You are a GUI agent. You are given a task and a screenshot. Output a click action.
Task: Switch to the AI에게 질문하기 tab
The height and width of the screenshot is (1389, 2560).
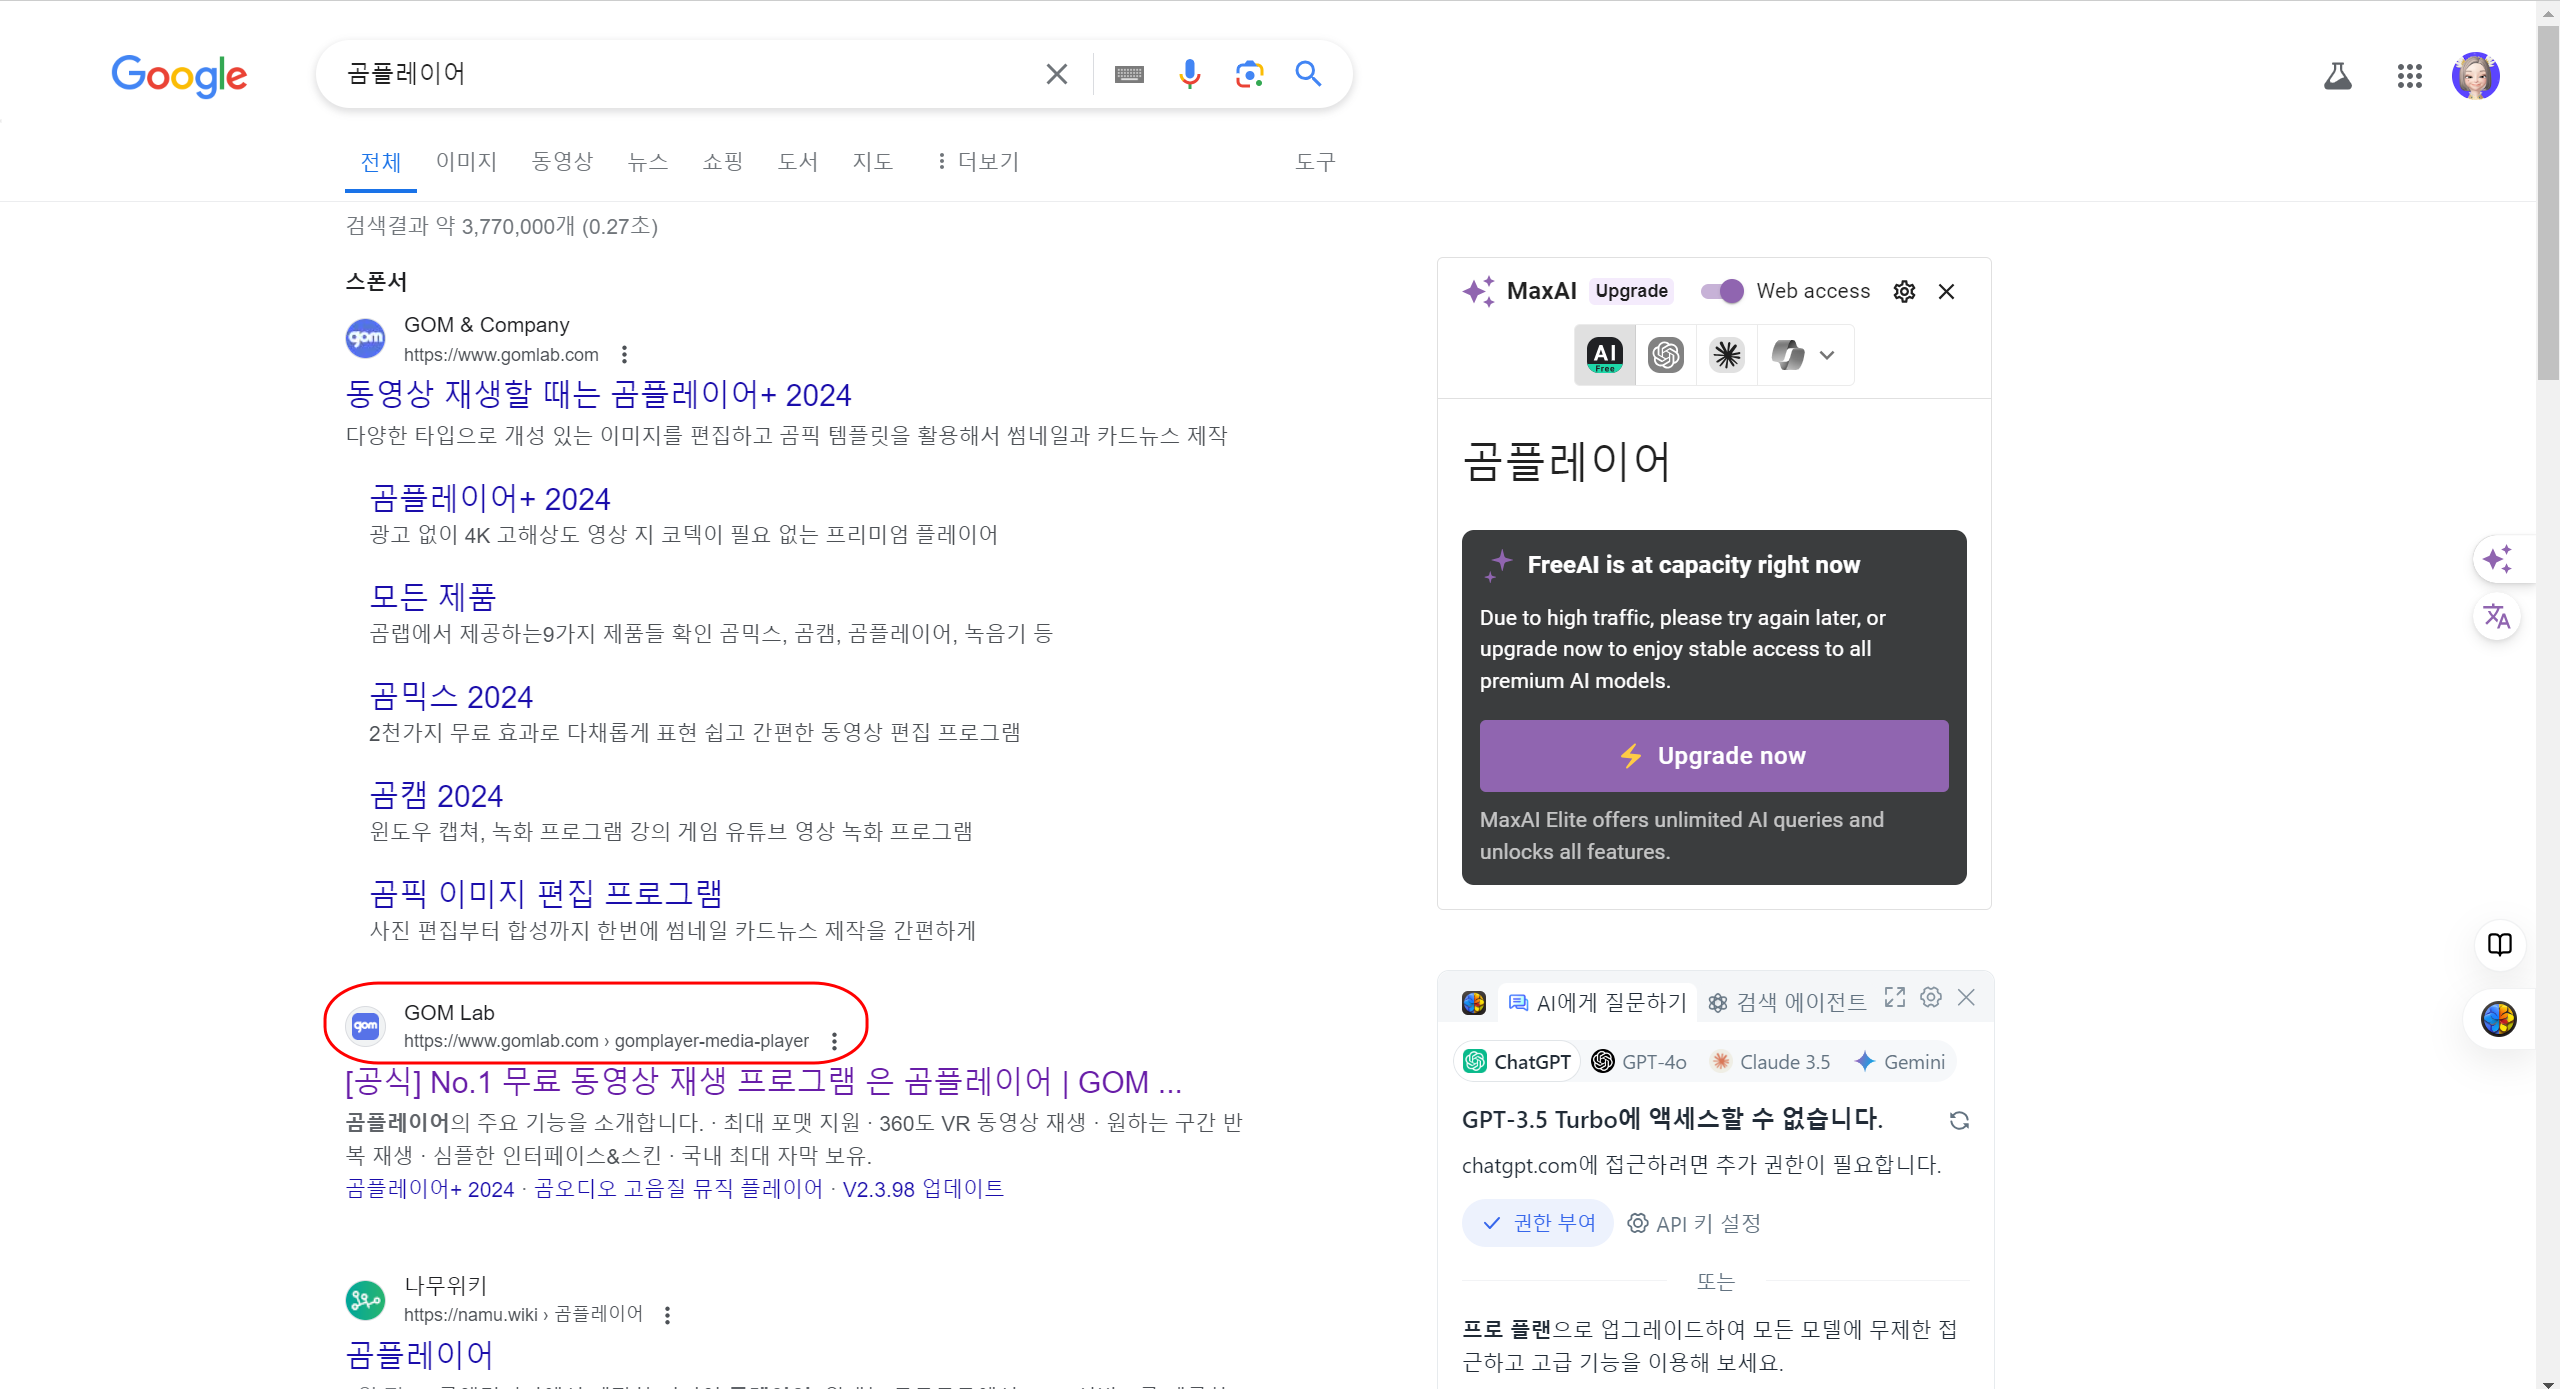pyautogui.click(x=1596, y=1003)
